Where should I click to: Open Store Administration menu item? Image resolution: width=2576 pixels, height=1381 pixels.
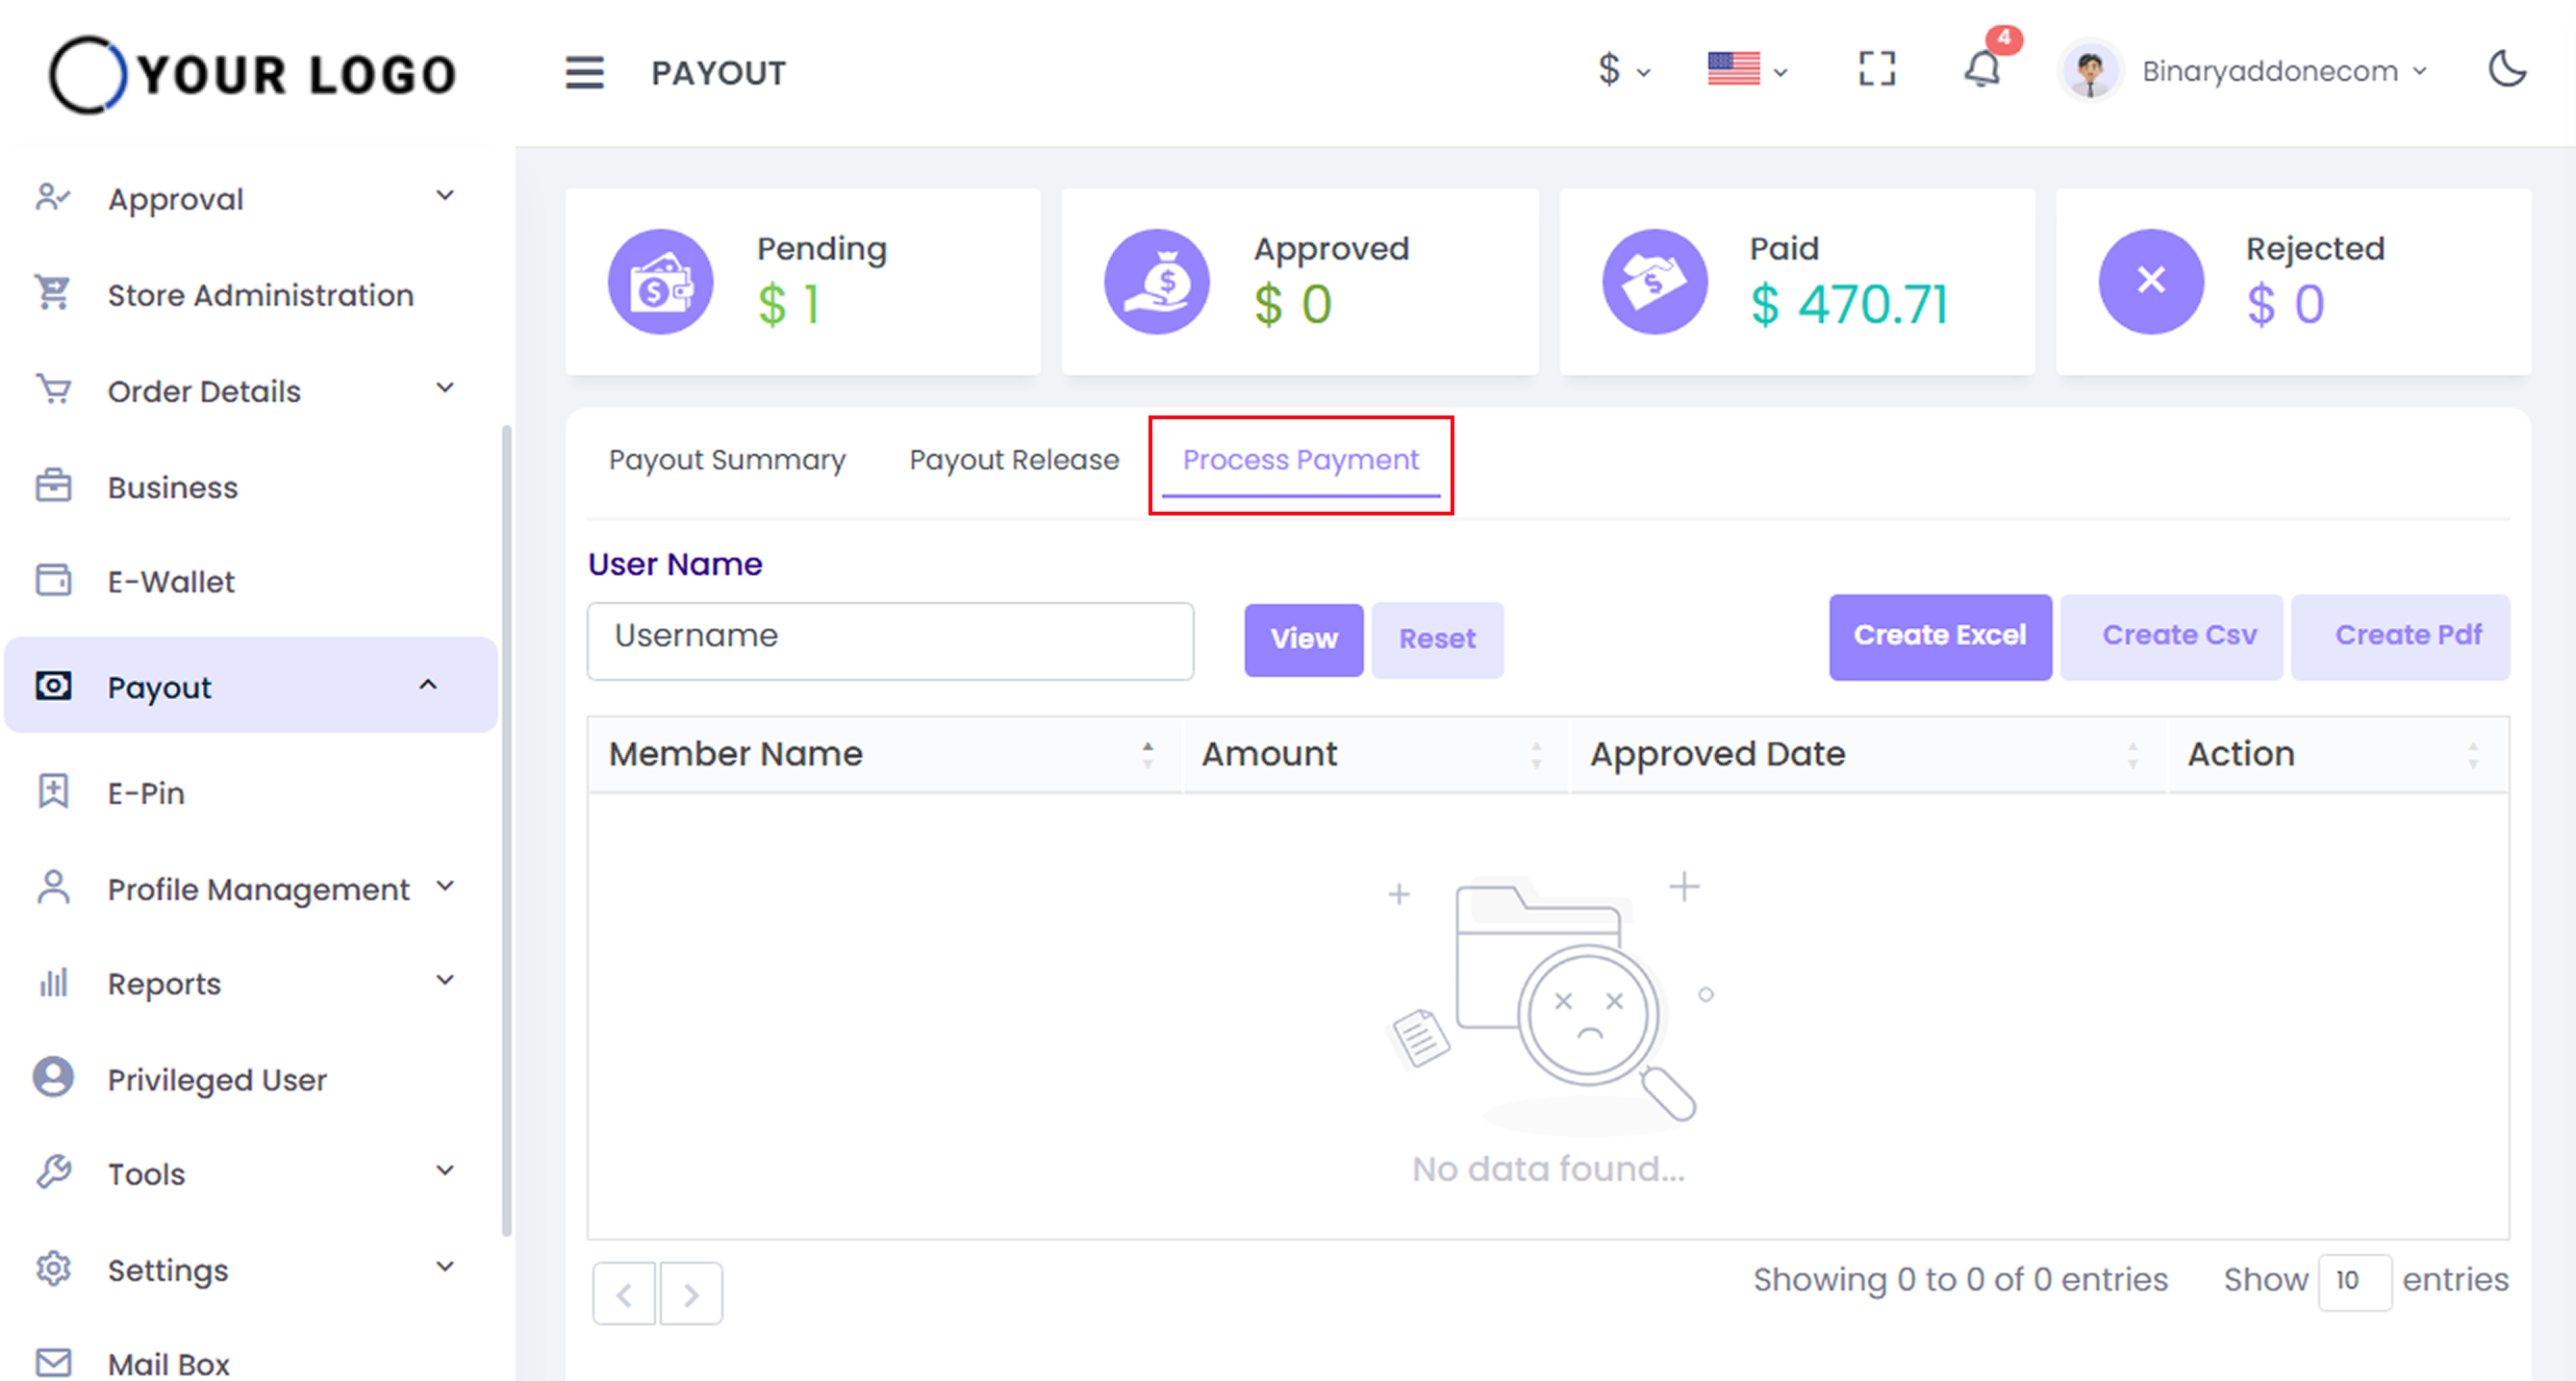point(260,295)
